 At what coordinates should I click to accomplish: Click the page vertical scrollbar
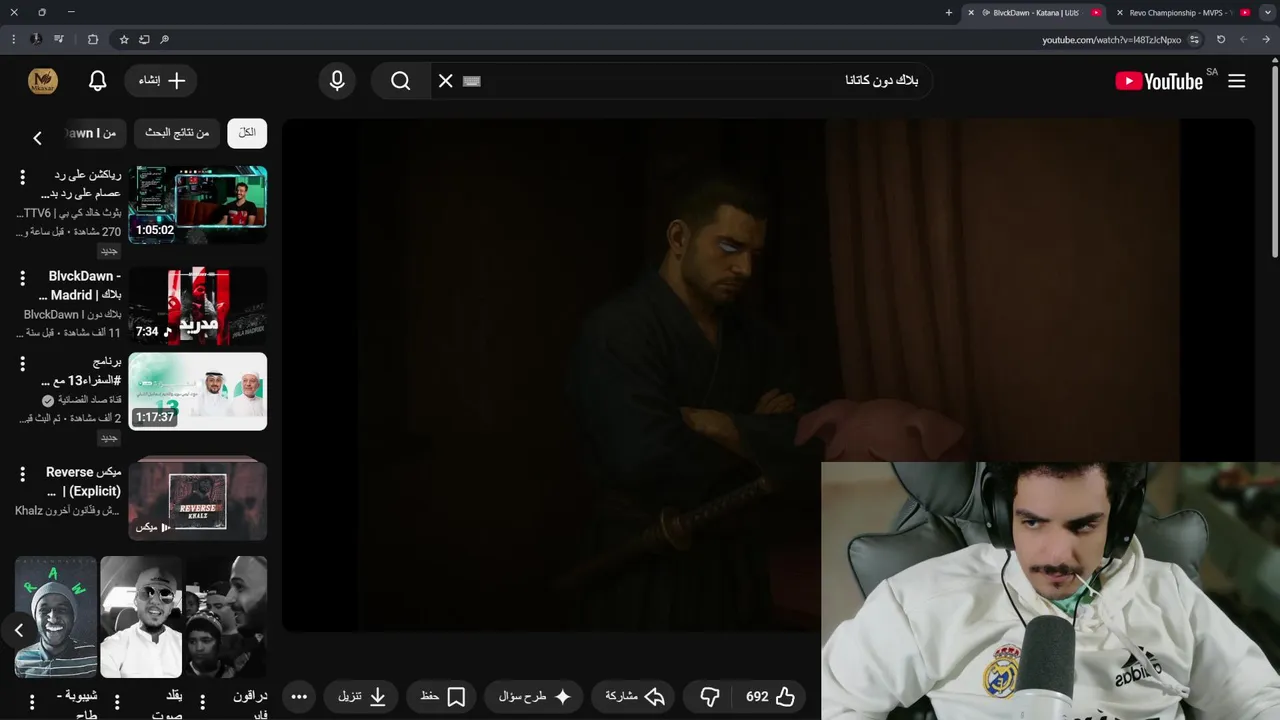point(1275,160)
